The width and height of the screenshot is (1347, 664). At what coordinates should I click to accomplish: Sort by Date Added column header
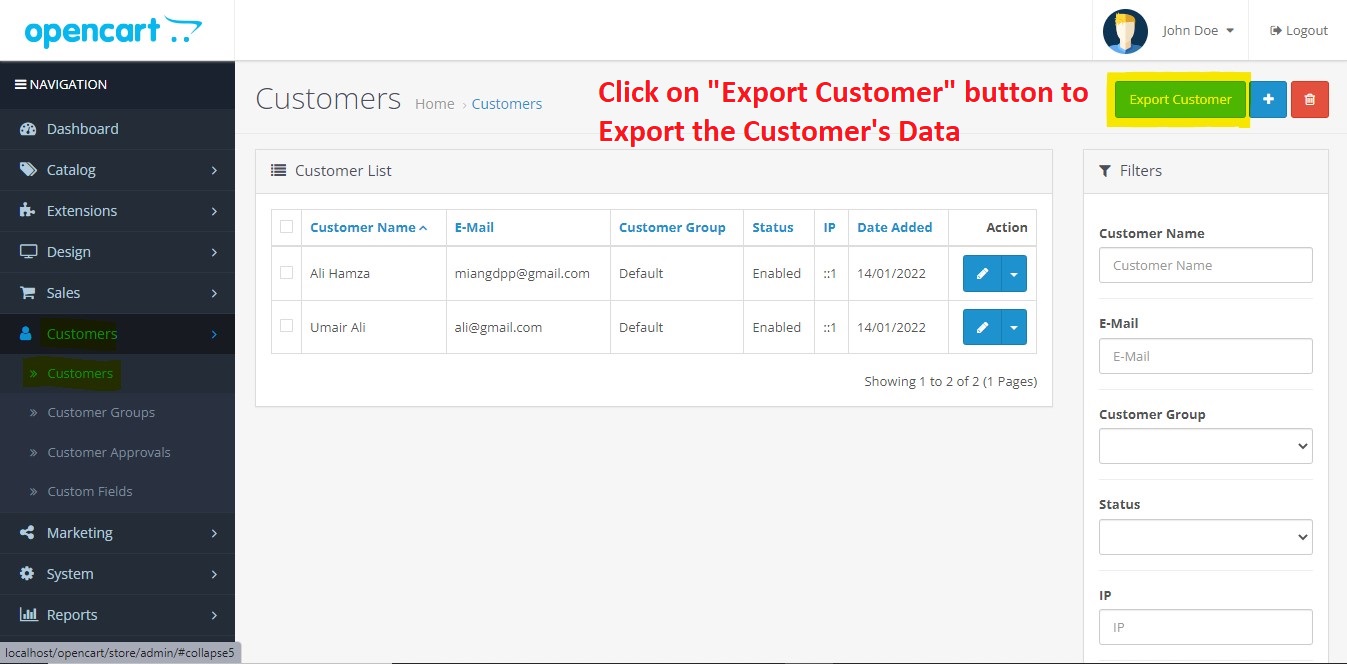click(x=895, y=228)
